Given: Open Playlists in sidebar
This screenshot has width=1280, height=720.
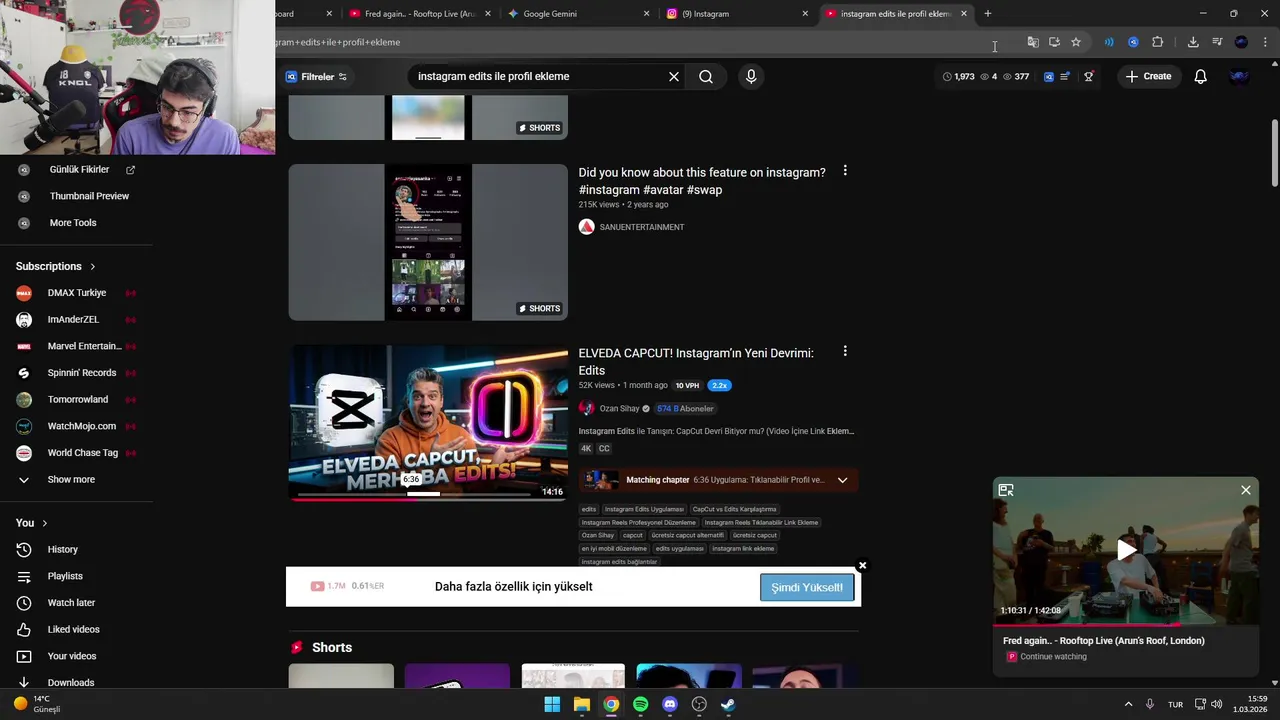Looking at the screenshot, I should tap(65, 577).
